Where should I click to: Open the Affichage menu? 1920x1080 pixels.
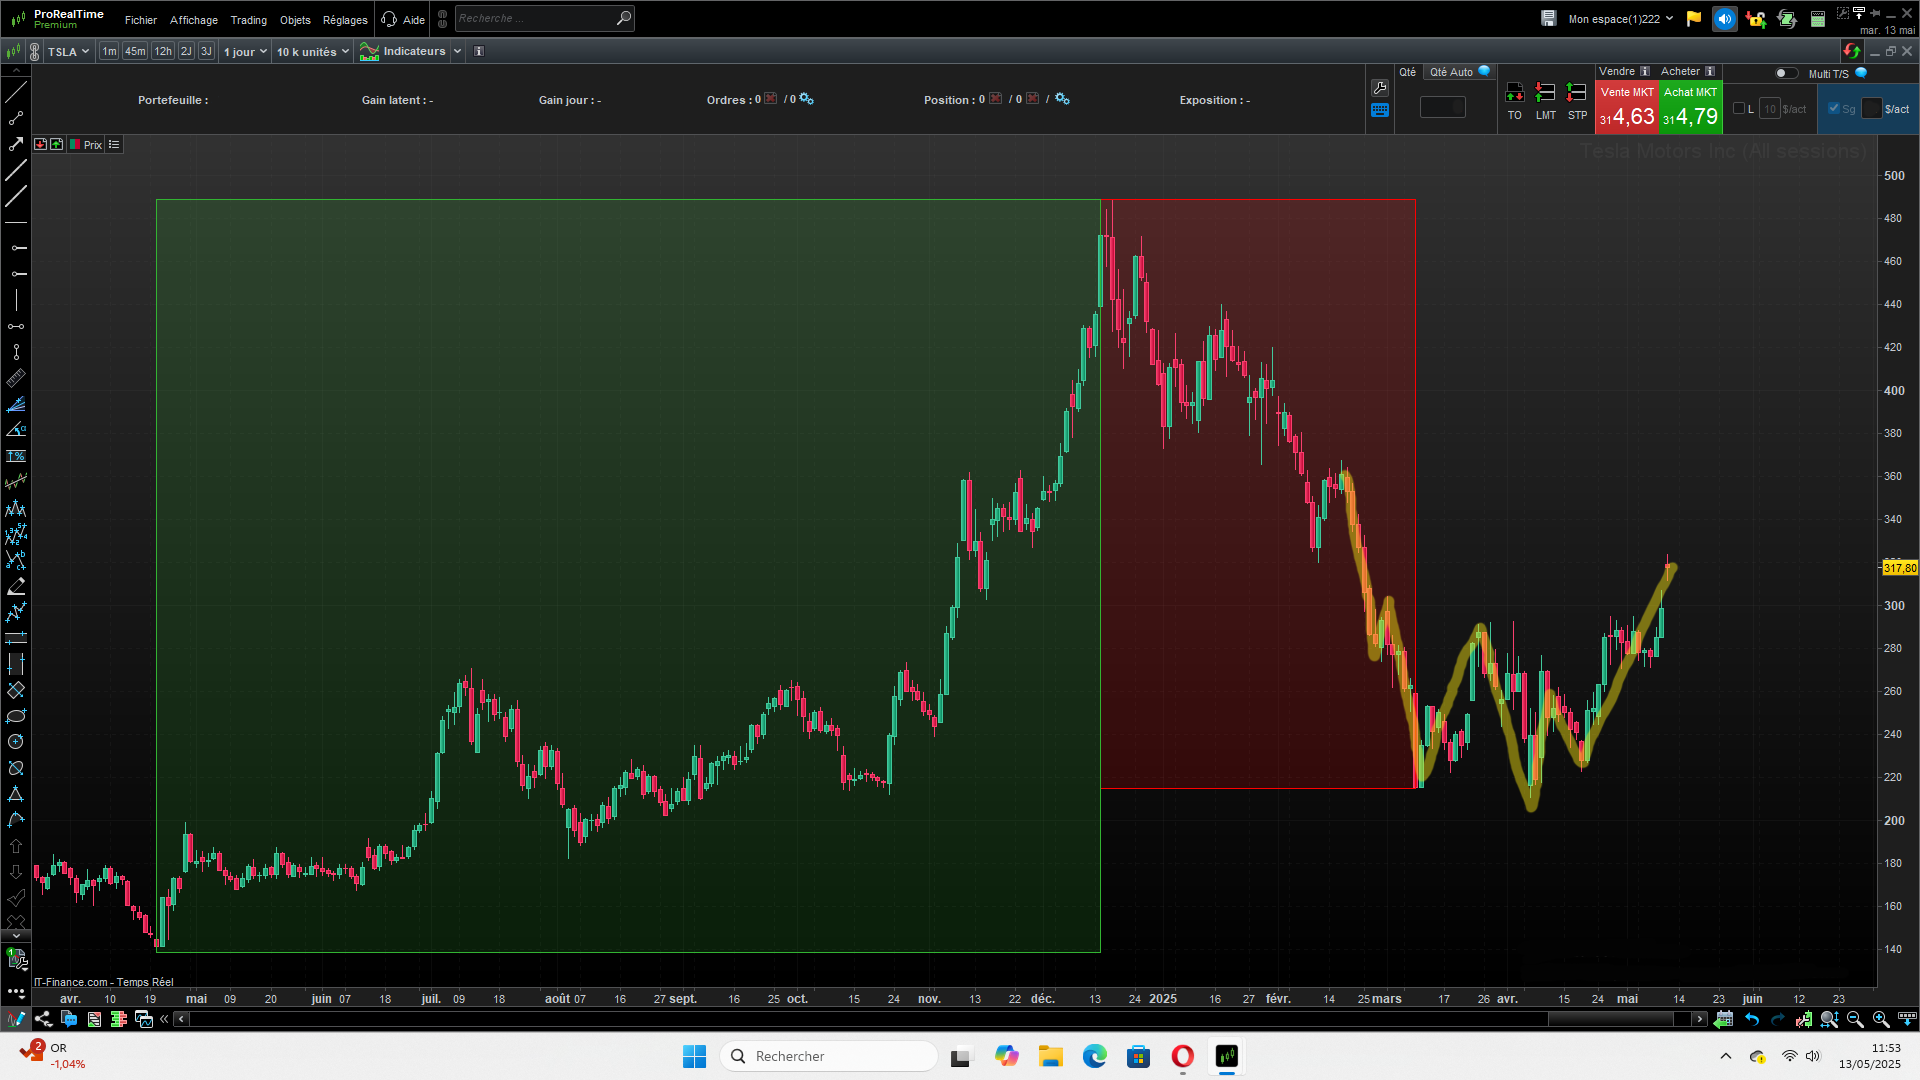click(194, 20)
